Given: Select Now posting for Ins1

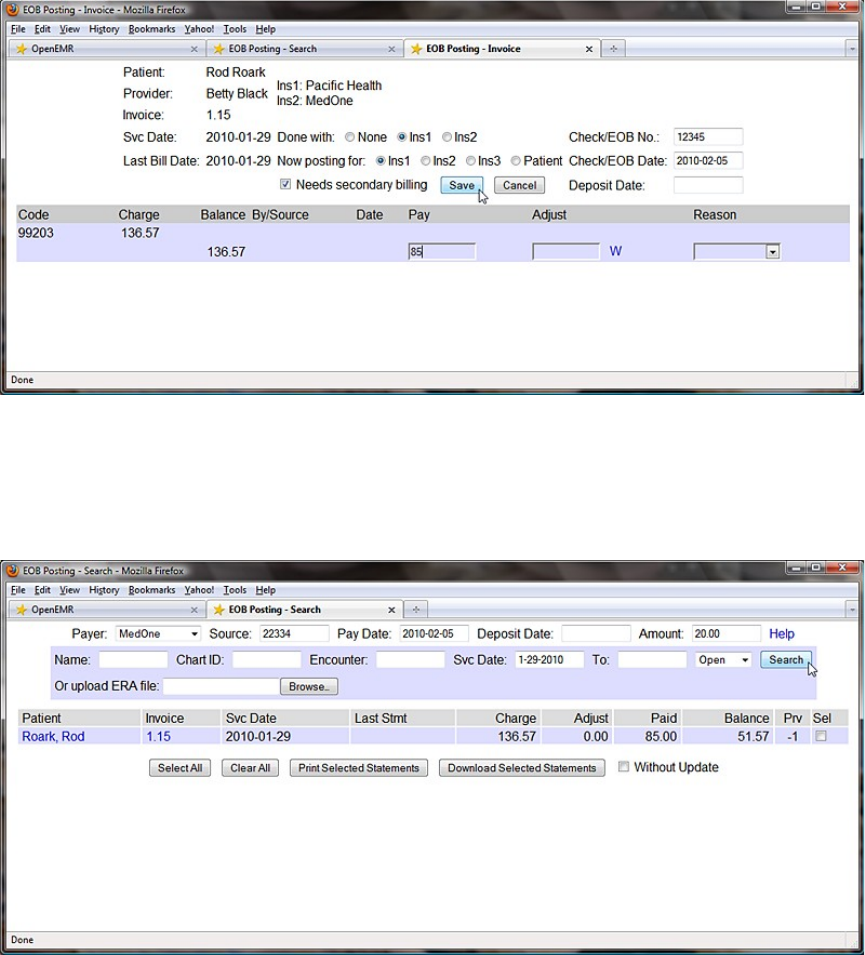Looking at the screenshot, I should 380,161.
